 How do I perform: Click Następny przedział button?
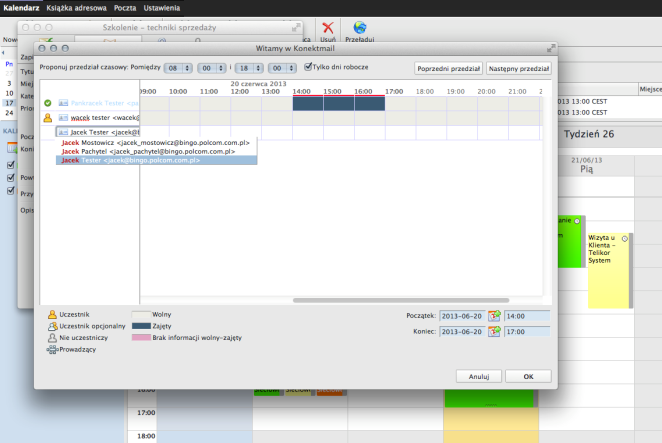[x=519, y=68]
